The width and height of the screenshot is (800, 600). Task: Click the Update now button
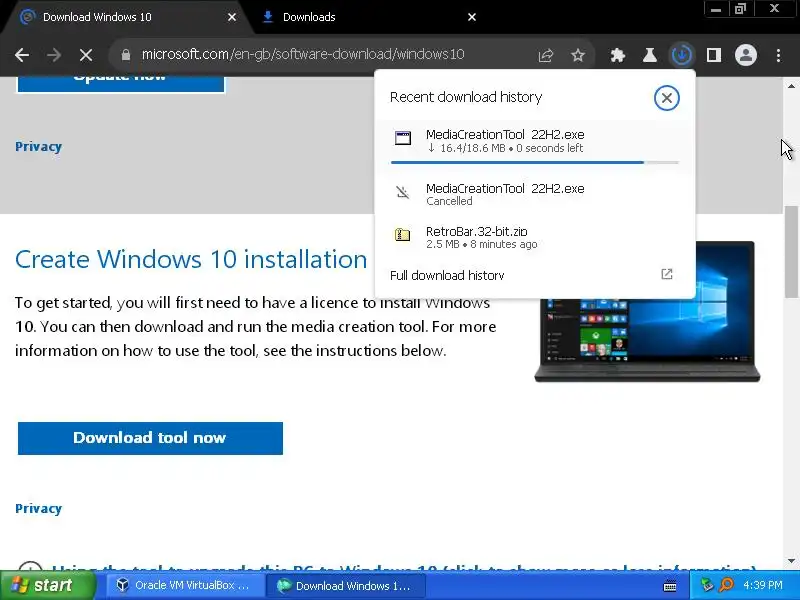tap(121, 84)
